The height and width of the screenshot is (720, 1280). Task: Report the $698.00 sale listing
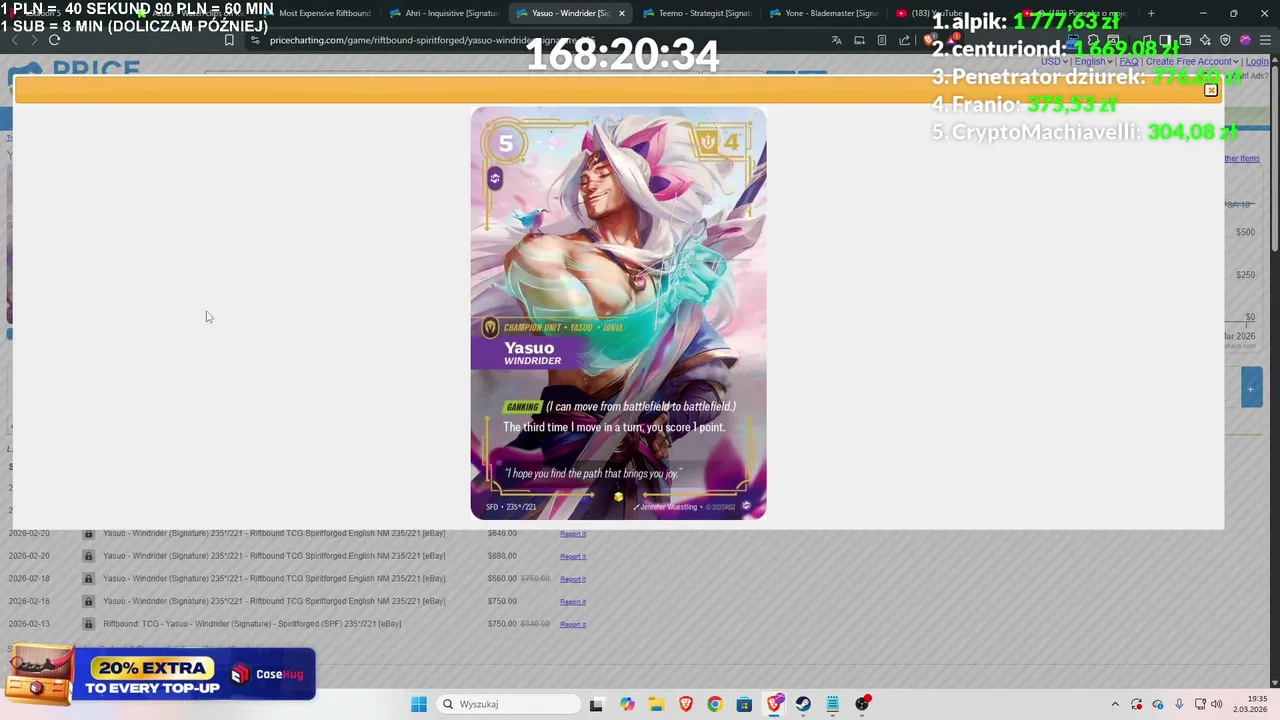(573, 556)
